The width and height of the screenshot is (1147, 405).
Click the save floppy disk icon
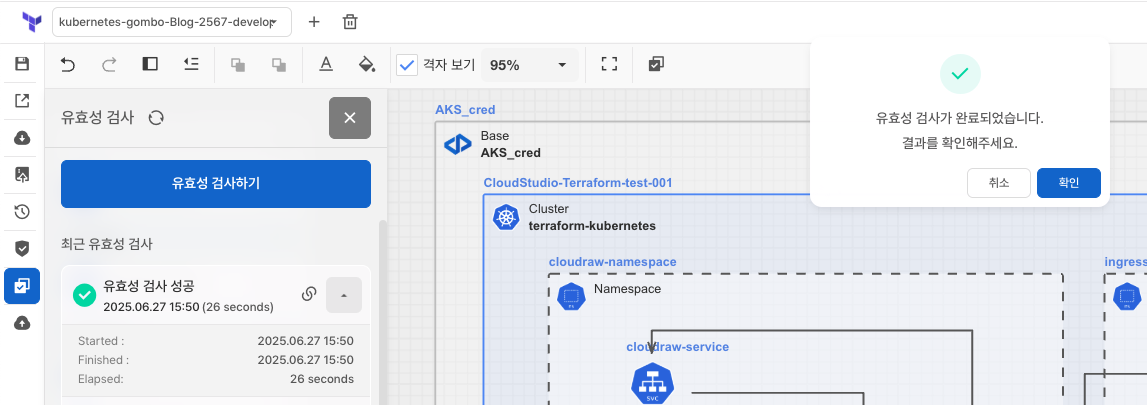22,64
